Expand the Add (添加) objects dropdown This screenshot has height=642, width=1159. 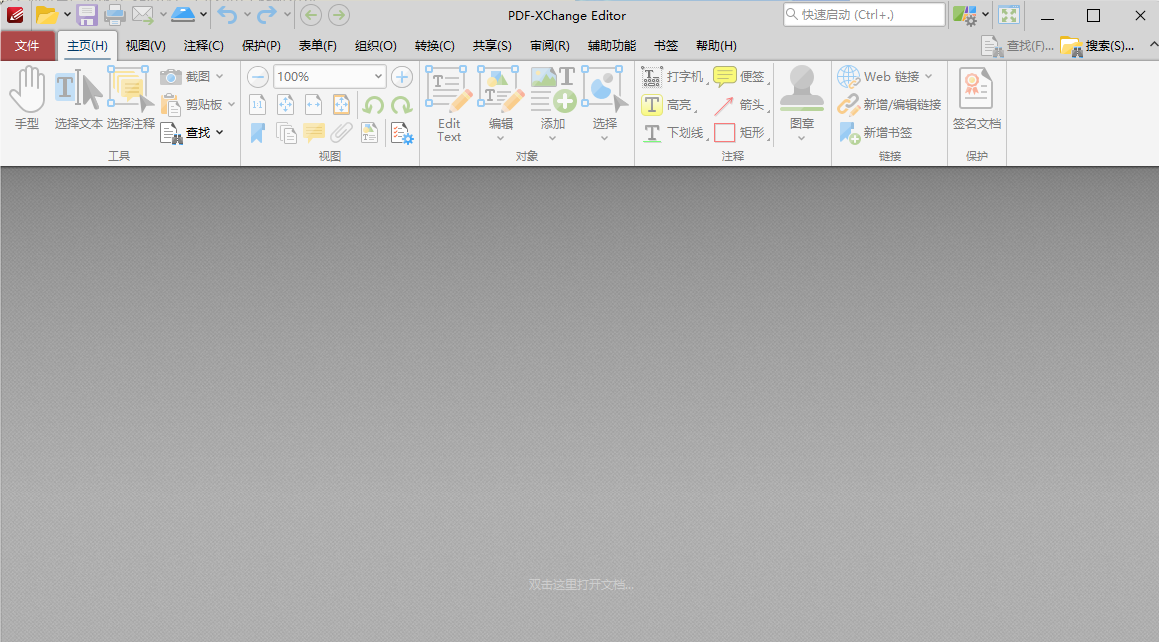552,138
